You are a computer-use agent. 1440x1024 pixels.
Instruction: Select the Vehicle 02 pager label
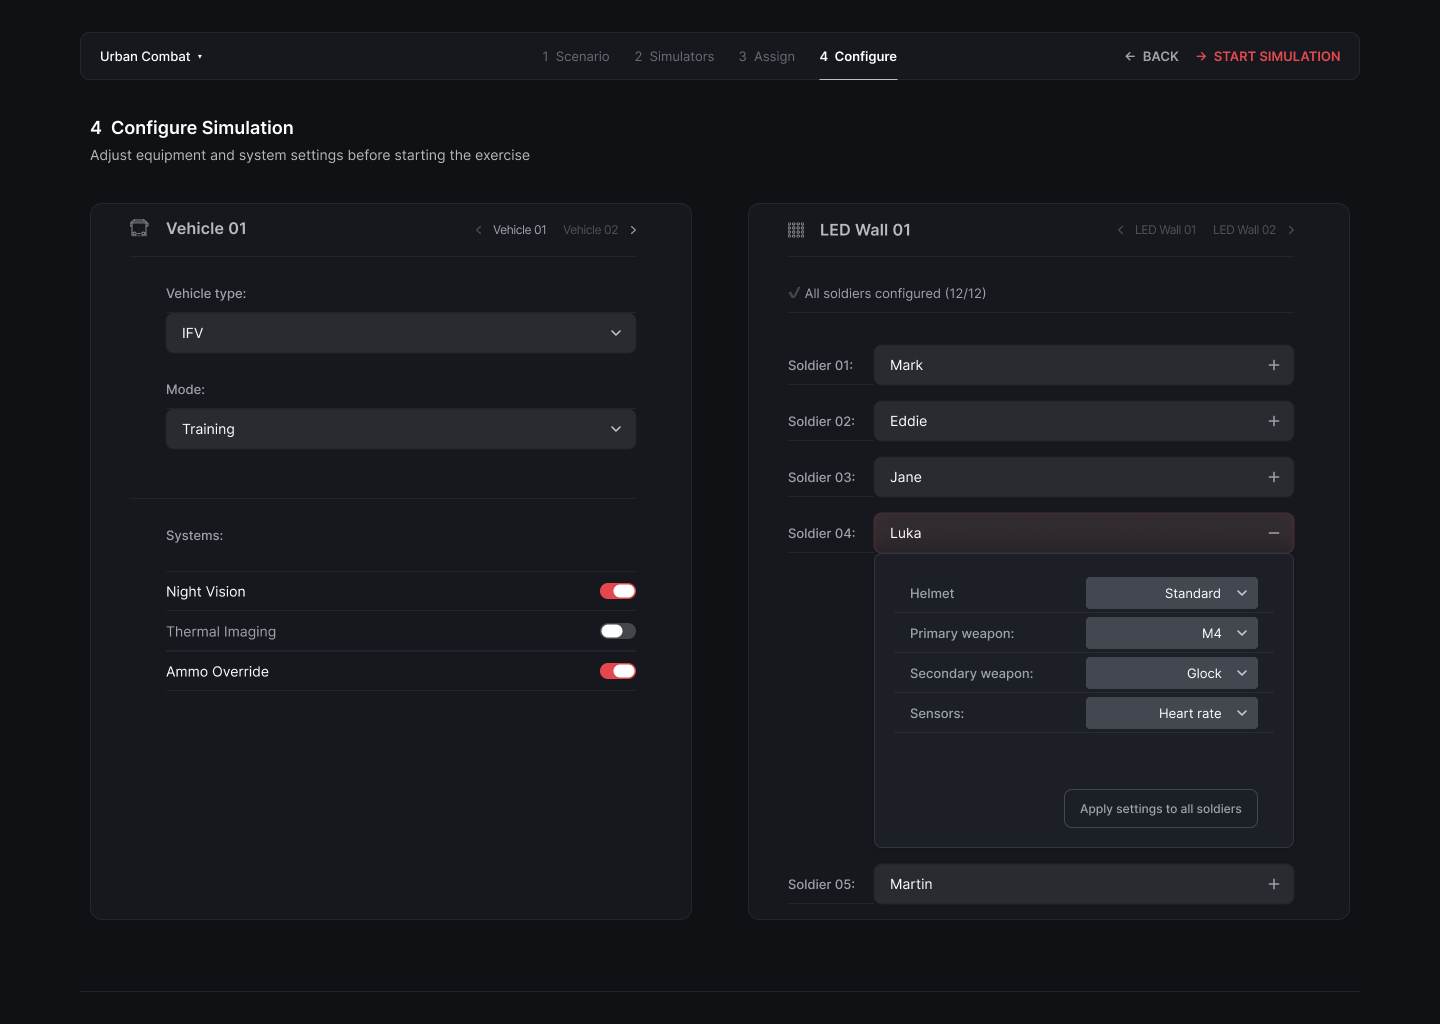click(x=590, y=230)
